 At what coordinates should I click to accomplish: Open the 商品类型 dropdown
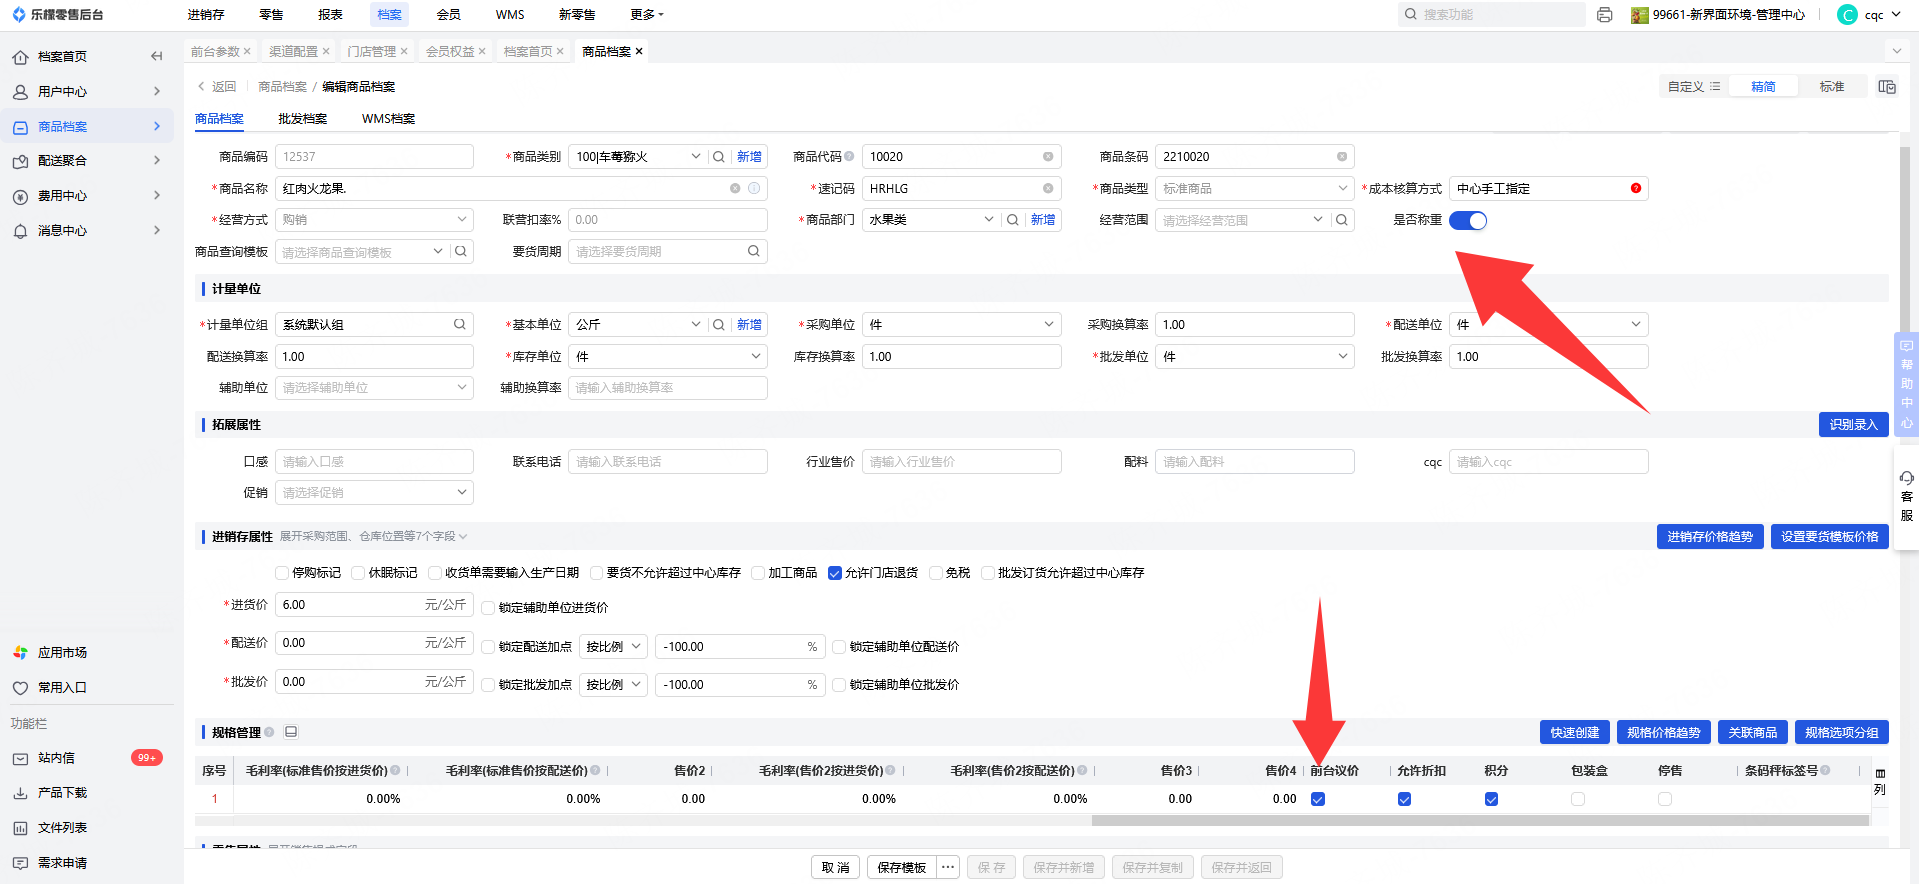pyautogui.click(x=1254, y=188)
